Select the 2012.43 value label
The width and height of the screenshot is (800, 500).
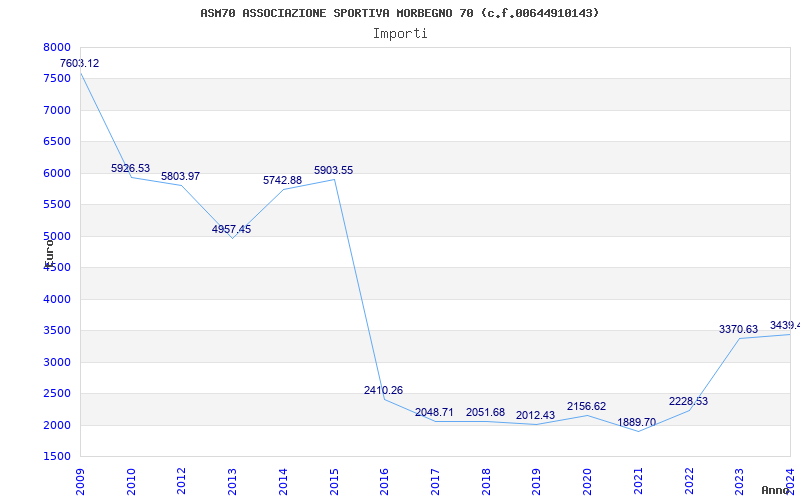click(535, 416)
